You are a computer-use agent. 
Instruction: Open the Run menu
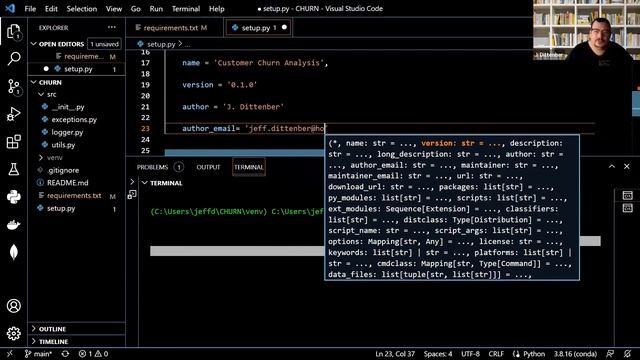point(156,9)
